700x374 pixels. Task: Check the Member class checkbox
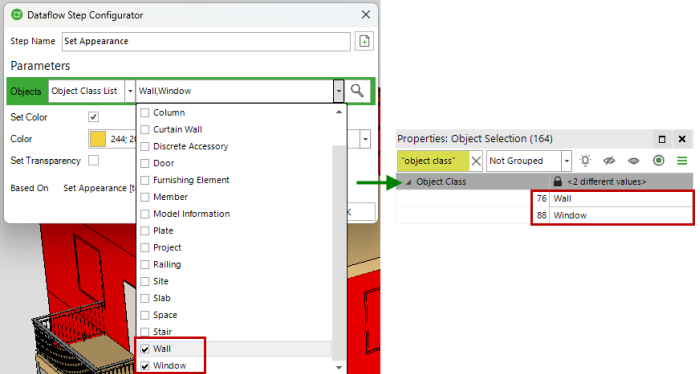pyautogui.click(x=145, y=197)
